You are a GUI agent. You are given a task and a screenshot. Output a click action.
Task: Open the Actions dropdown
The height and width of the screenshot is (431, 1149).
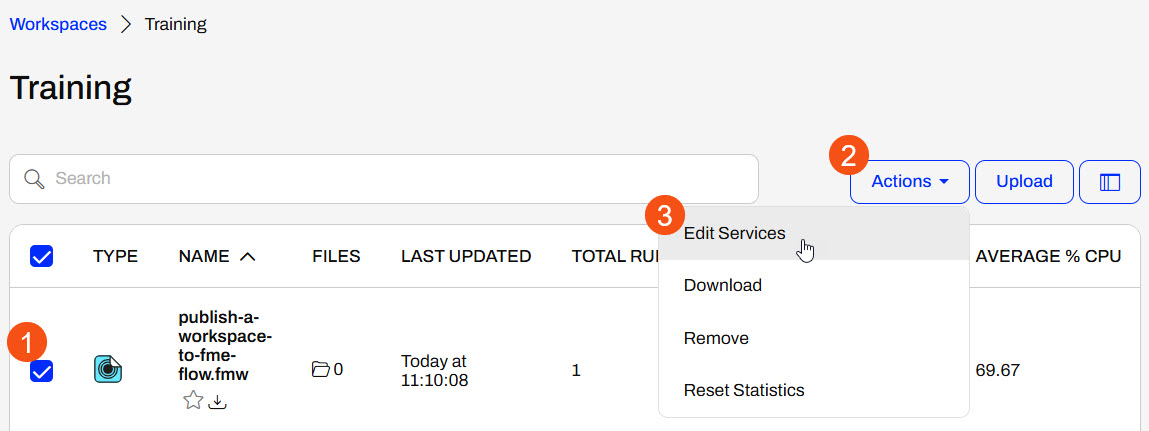(909, 182)
